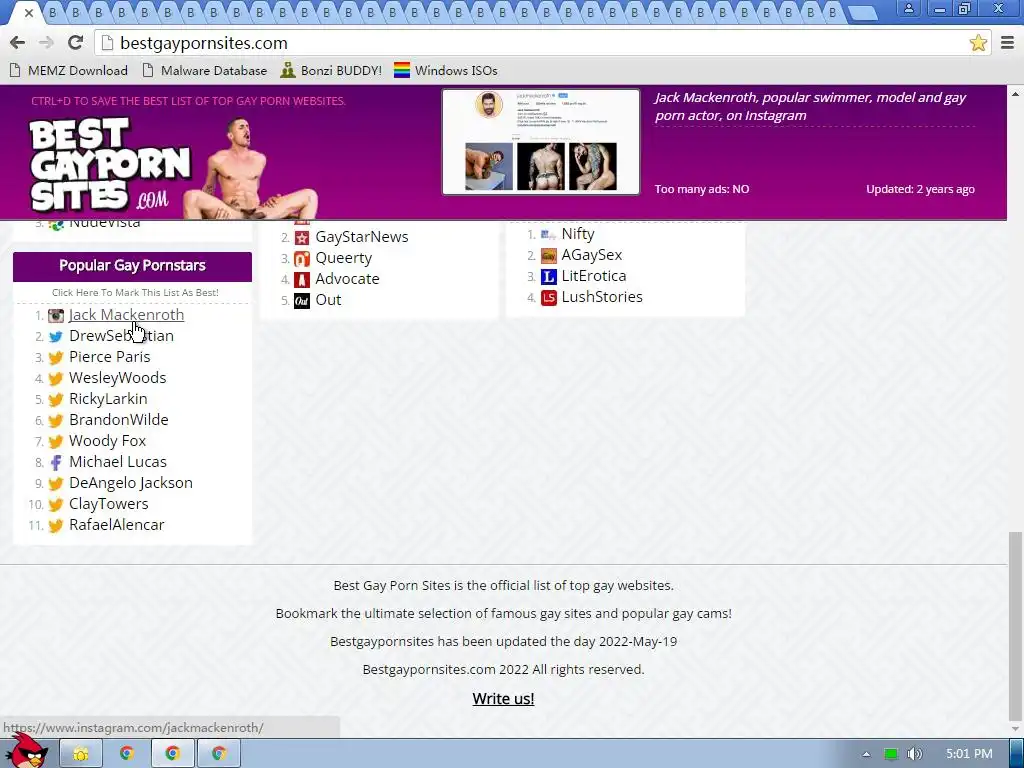
Task: Reload the page with the refresh icon
Action: click(75, 43)
